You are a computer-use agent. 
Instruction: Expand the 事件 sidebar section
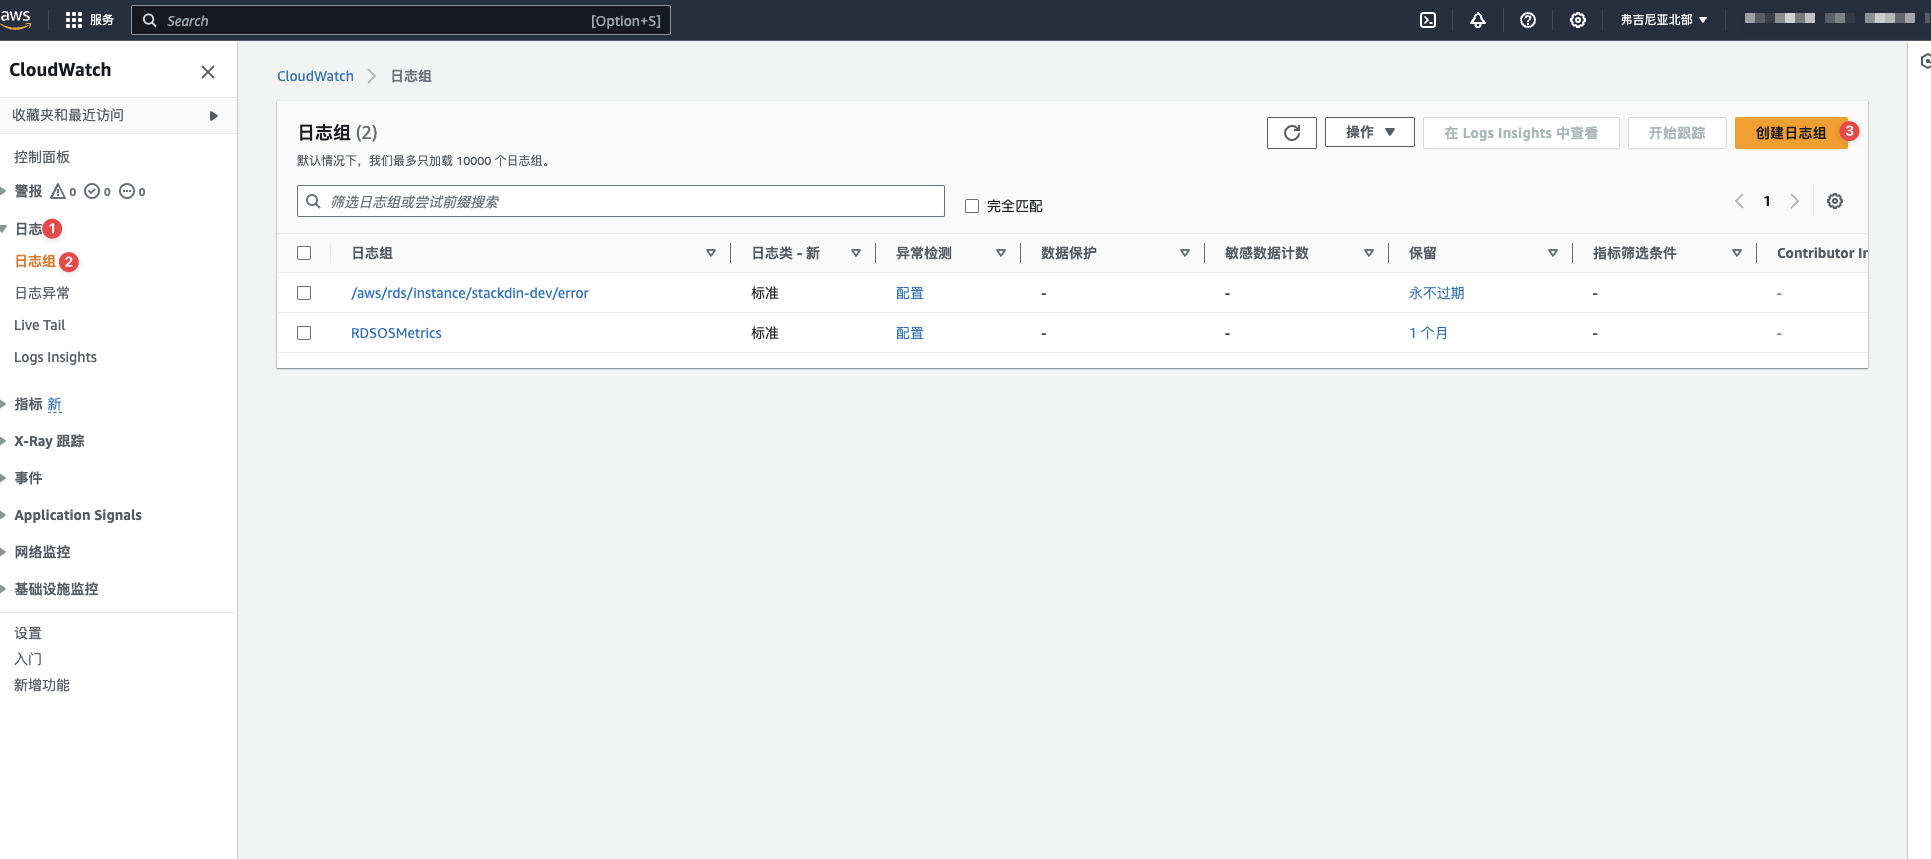[x=4, y=478]
